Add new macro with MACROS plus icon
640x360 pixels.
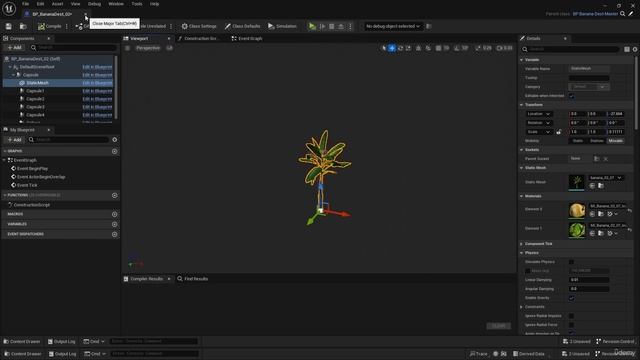point(115,214)
